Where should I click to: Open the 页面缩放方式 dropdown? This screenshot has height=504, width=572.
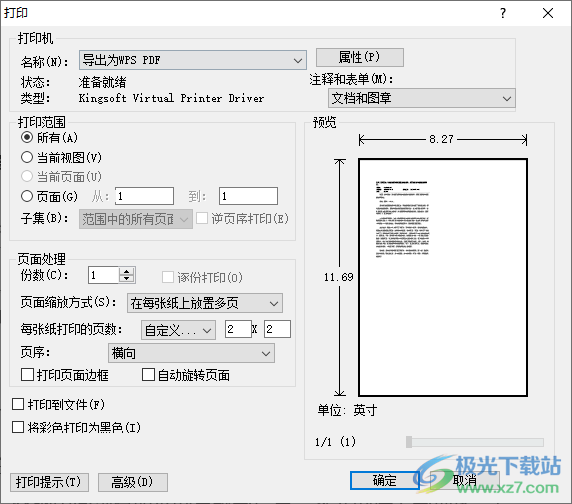coord(205,303)
